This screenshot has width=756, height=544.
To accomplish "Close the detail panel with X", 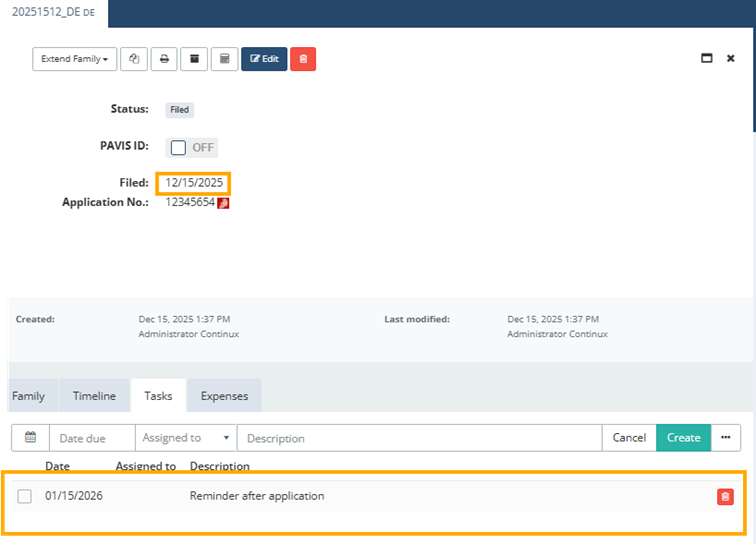I will (731, 58).
